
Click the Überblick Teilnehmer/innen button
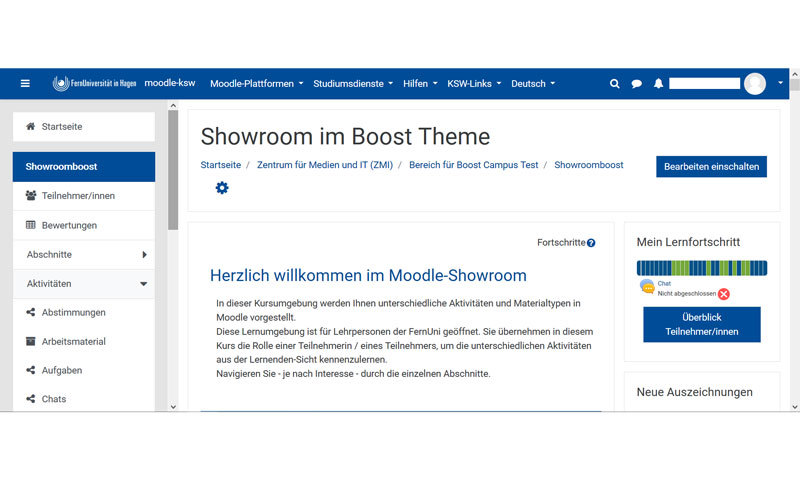(x=702, y=324)
